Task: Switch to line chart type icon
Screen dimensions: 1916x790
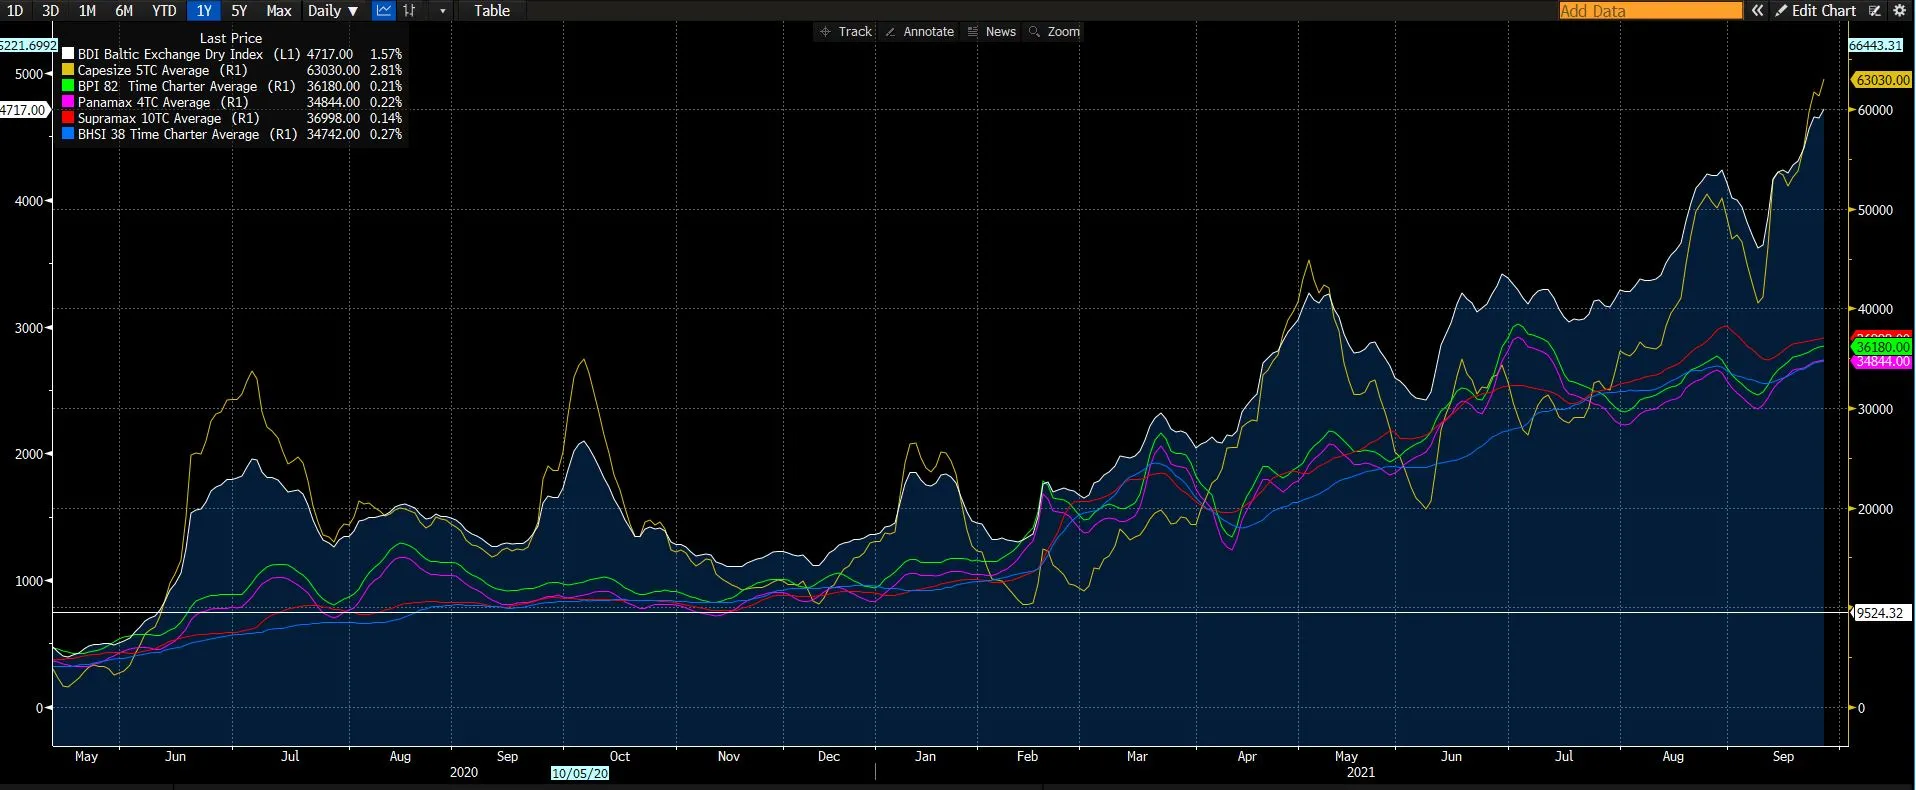Action: click(384, 10)
